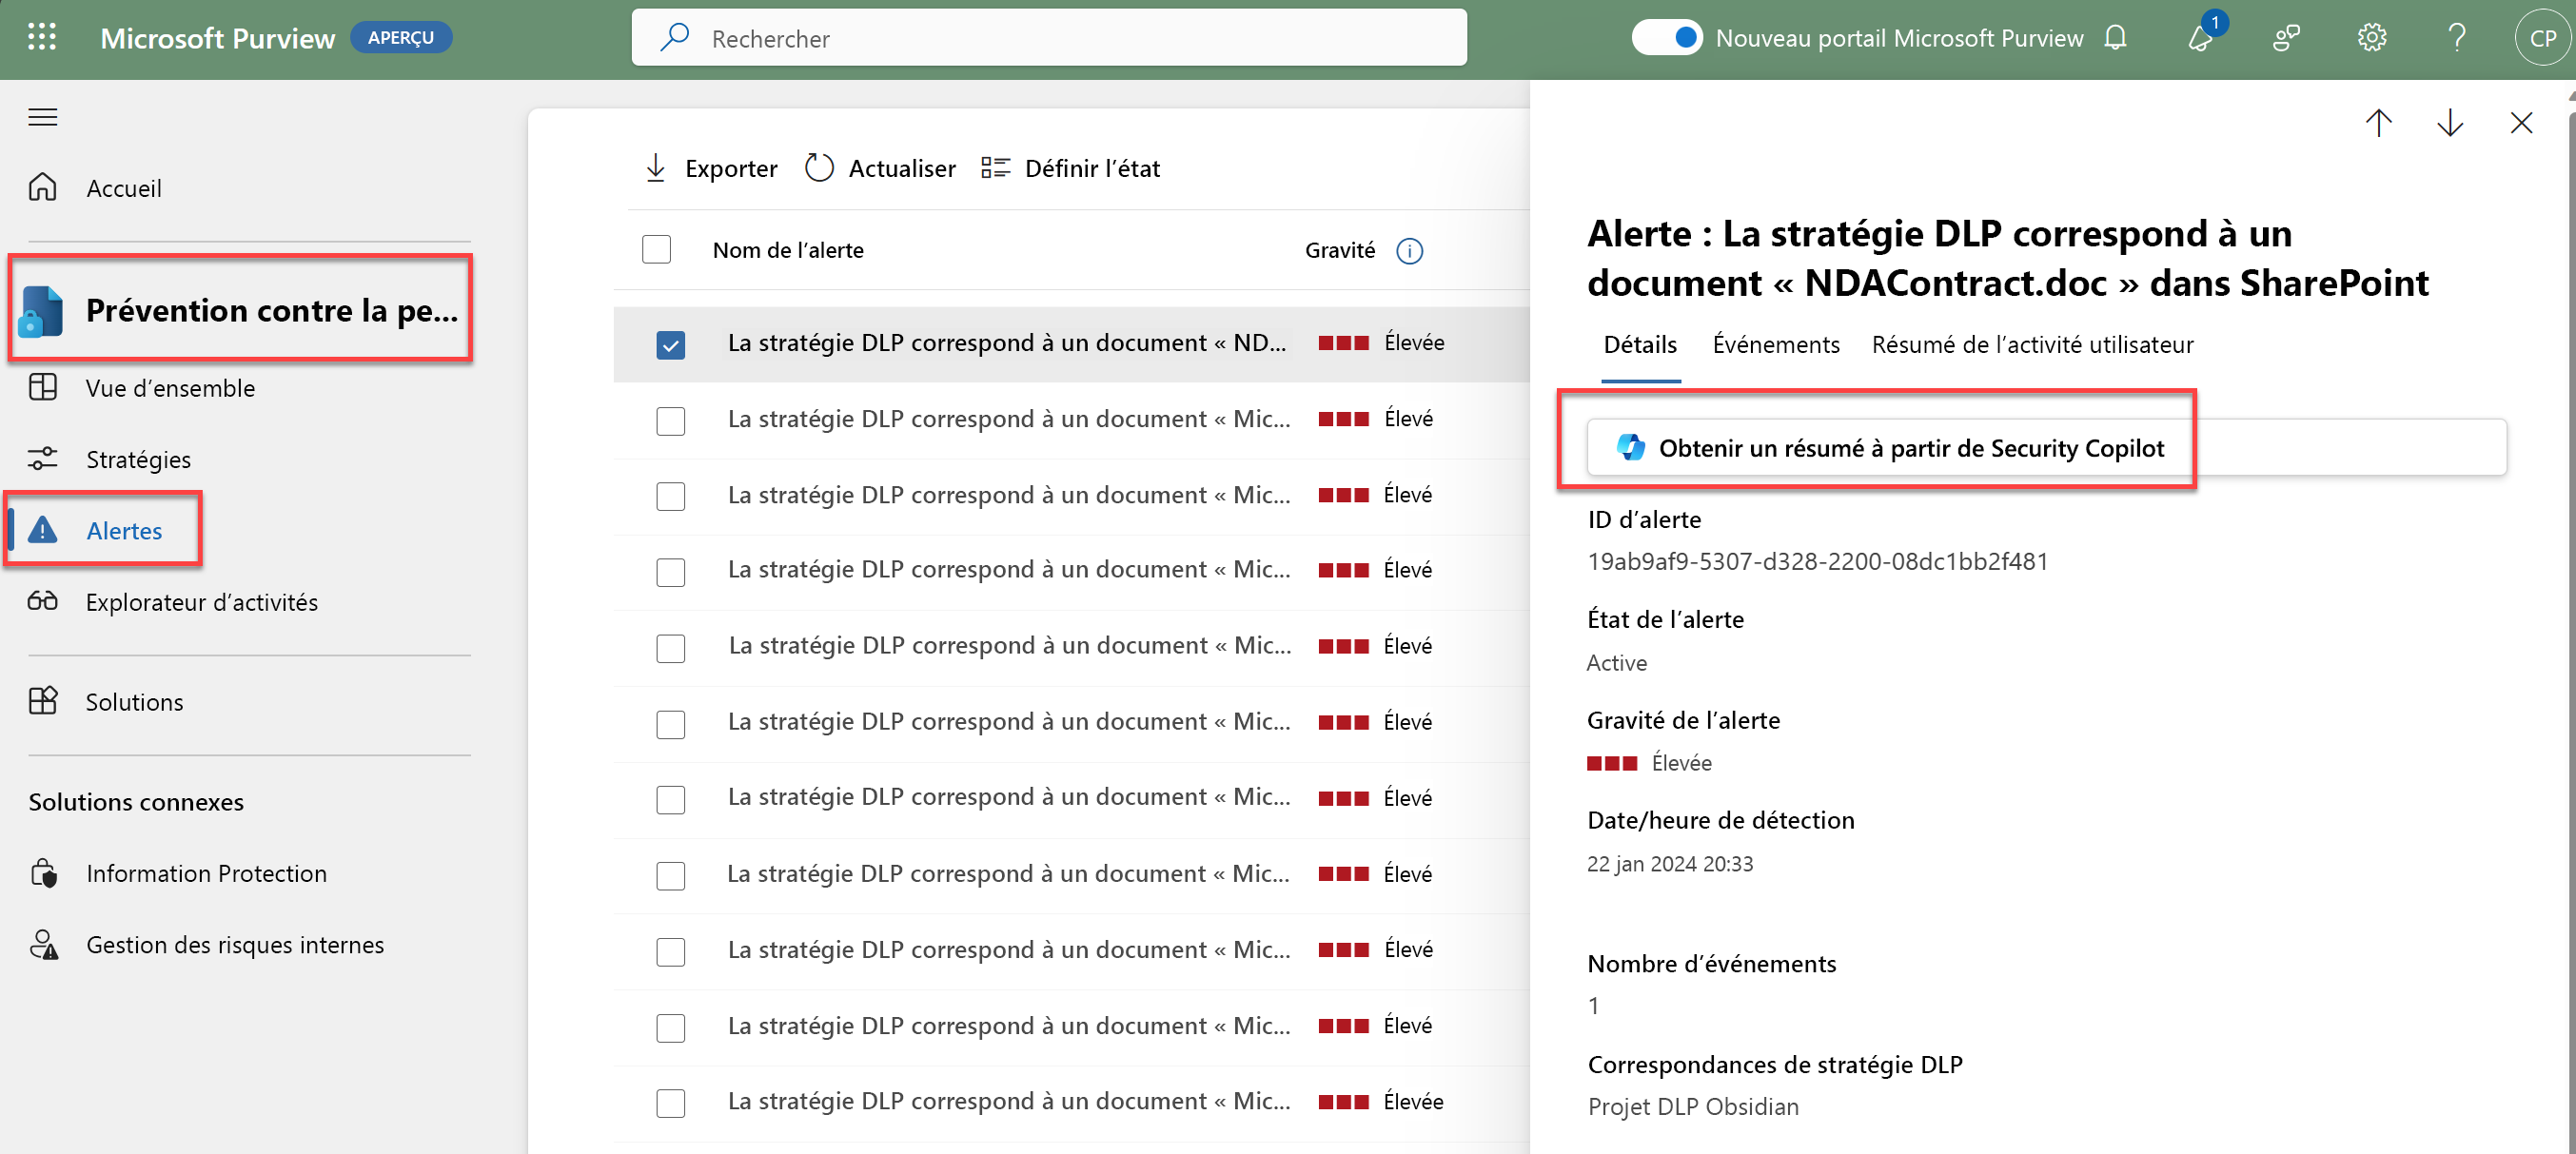Open the community connections icon in header
Screen dimensions: 2576x1154
[2286, 38]
